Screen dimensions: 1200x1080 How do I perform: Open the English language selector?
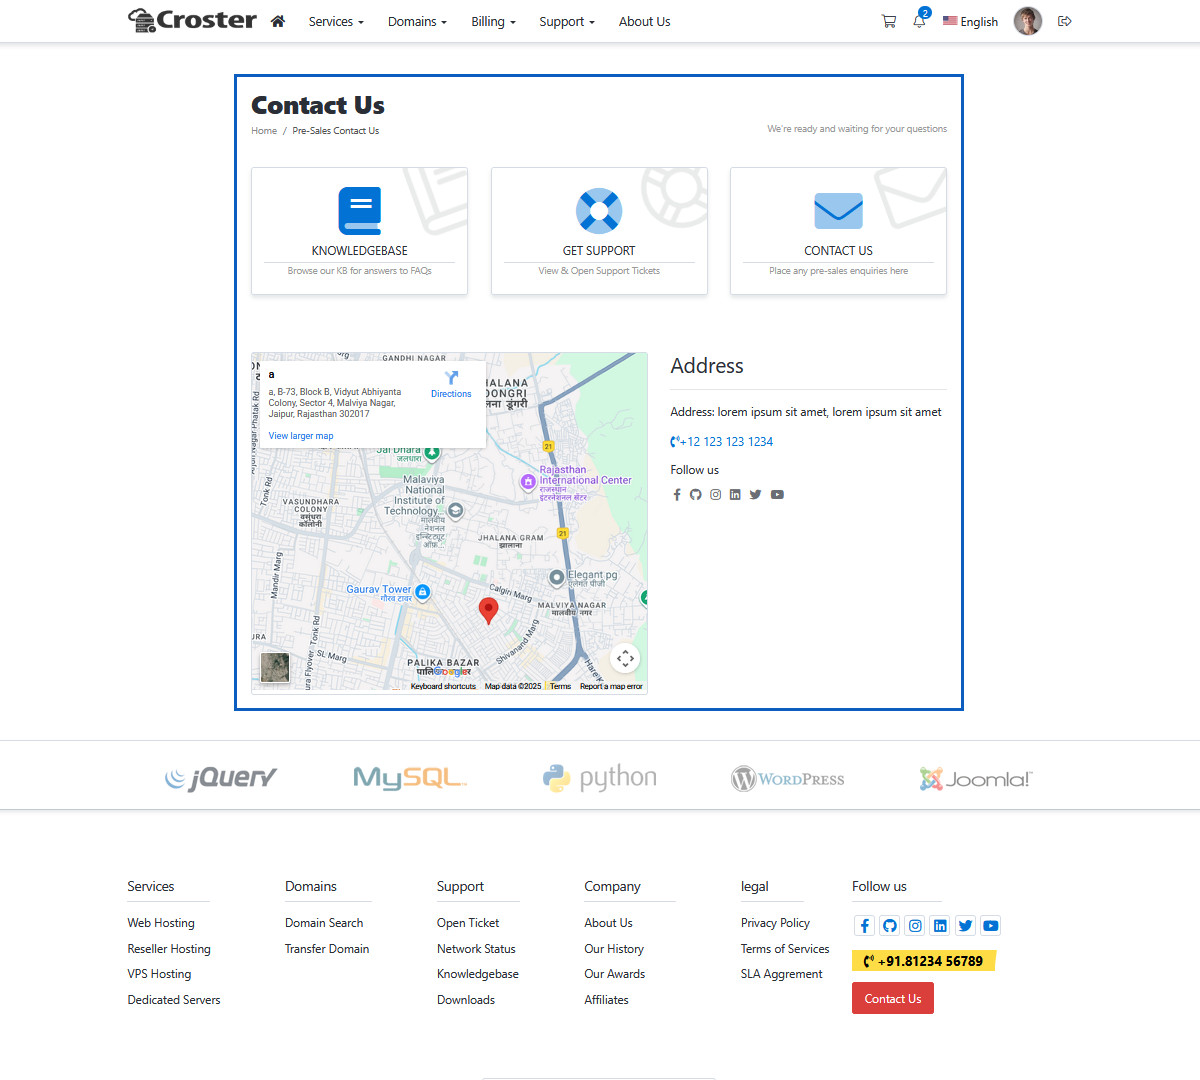click(970, 21)
